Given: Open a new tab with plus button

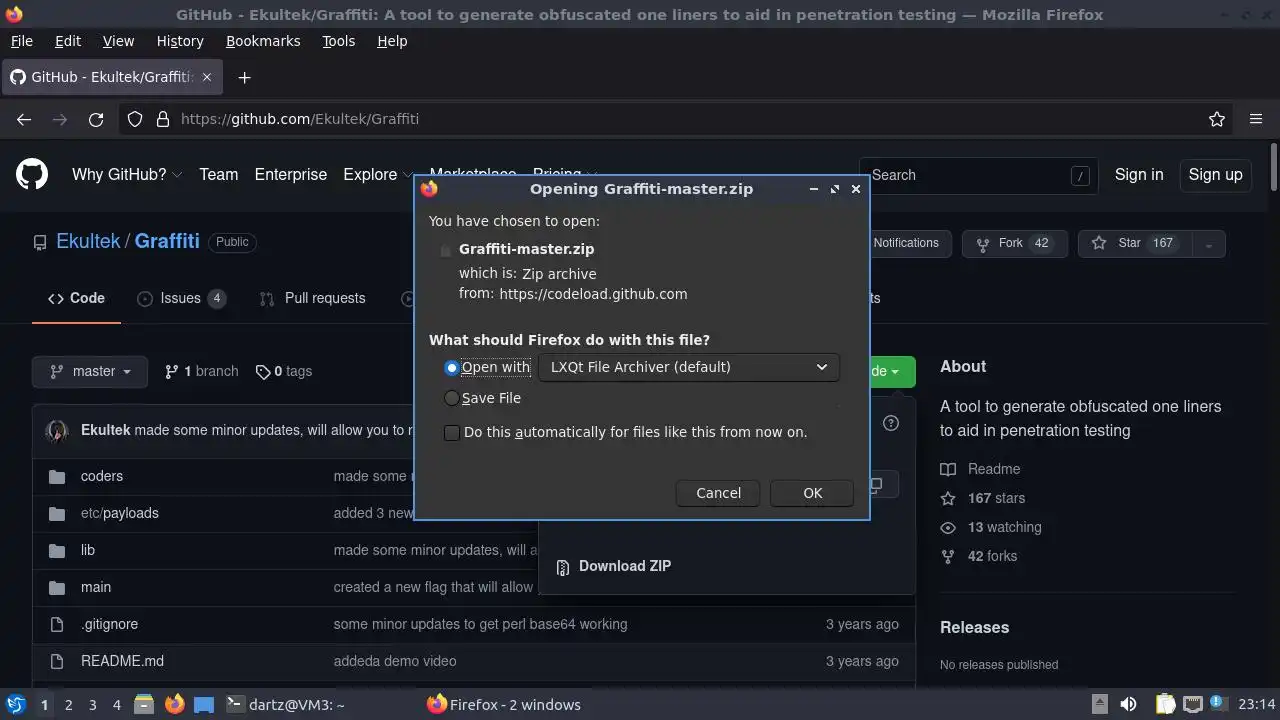Looking at the screenshot, I should click(x=244, y=77).
